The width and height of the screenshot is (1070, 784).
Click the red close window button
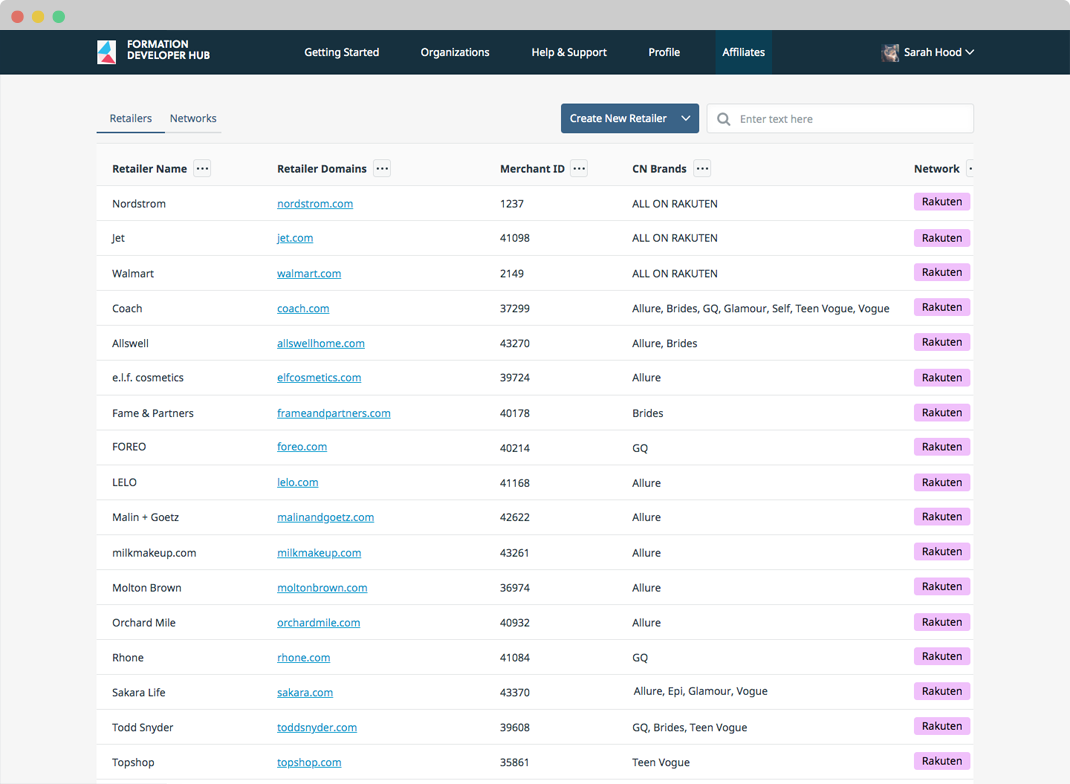[x=18, y=16]
